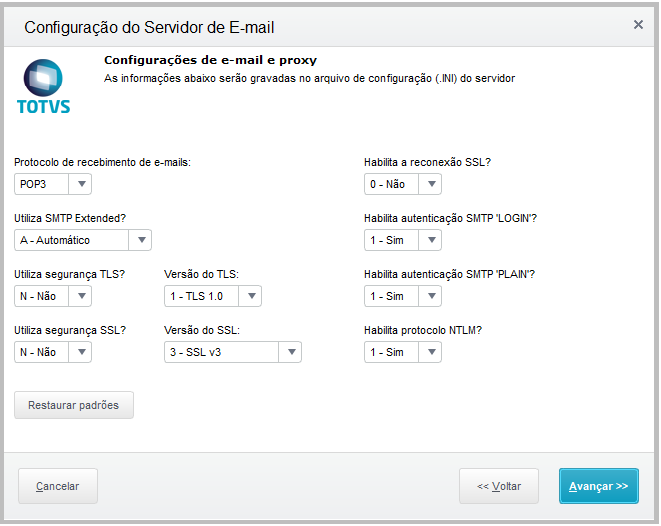
Task: Open SMTP 'PLAIN' authentication dropdown
Action: click(402, 296)
